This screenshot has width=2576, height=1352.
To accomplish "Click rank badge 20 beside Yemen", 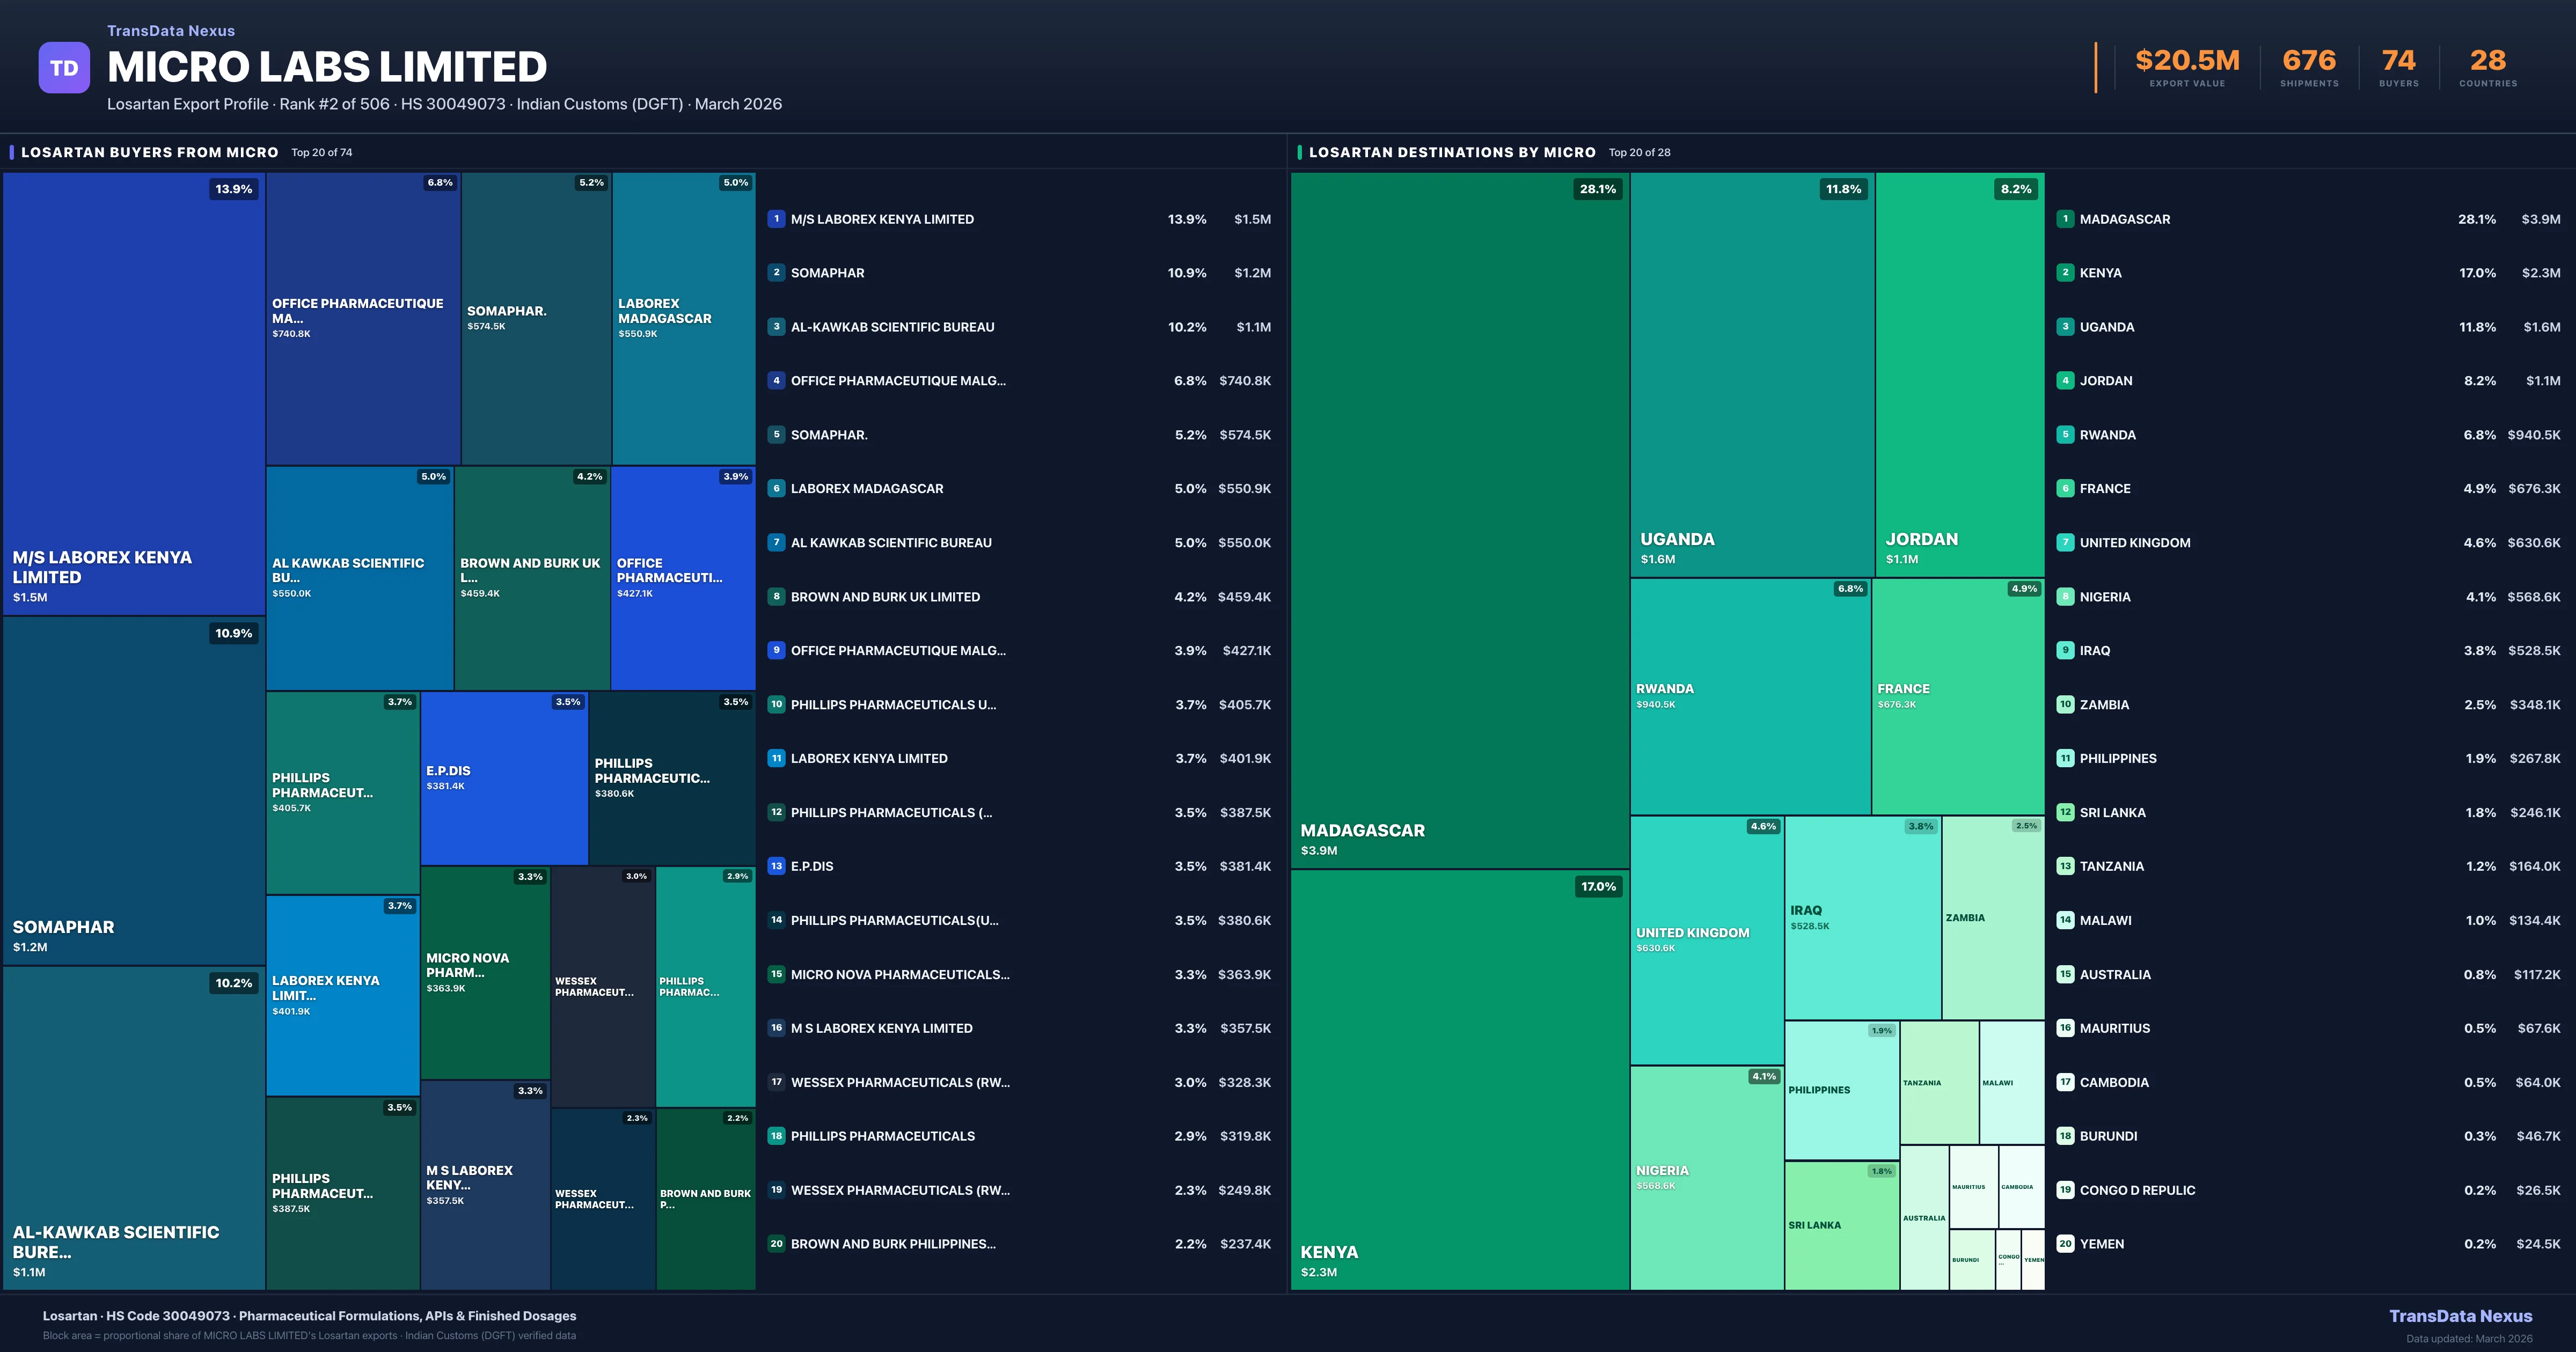I will tap(2065, 1244).
